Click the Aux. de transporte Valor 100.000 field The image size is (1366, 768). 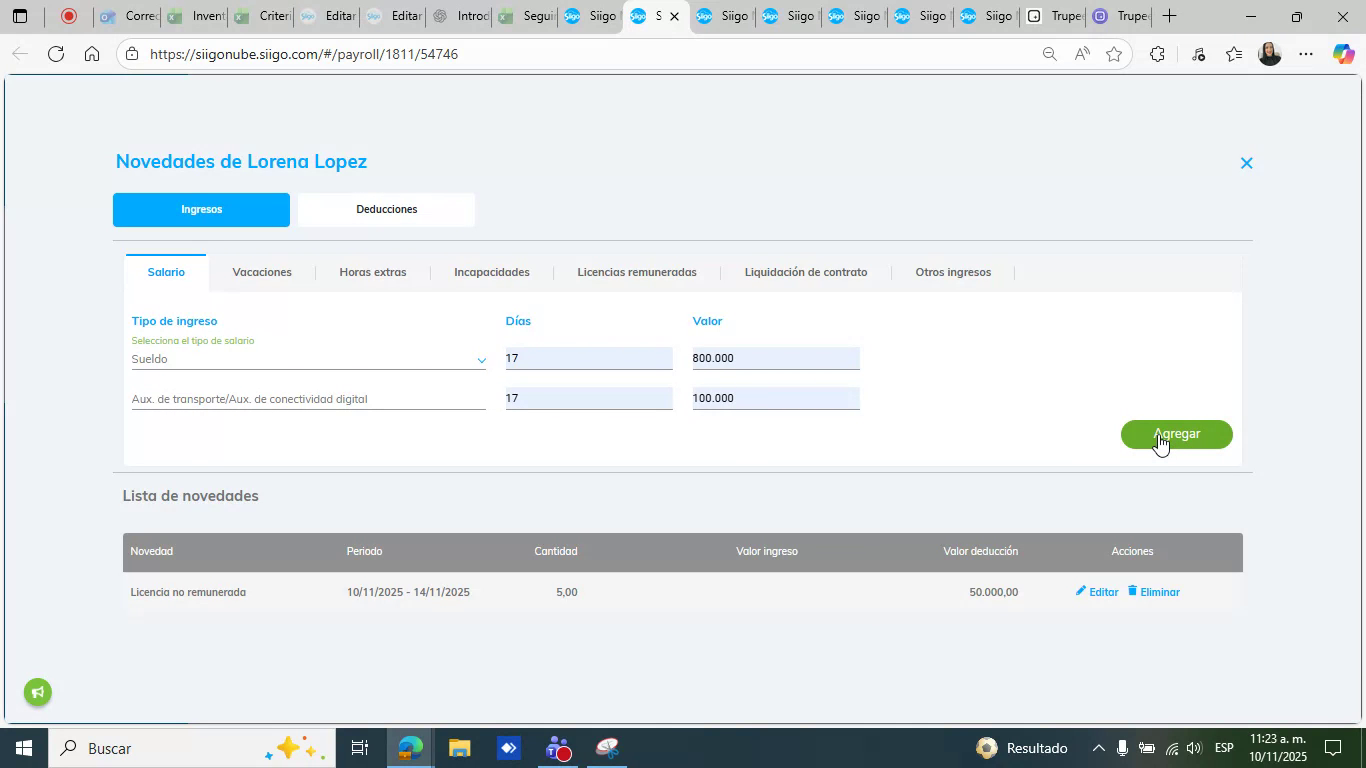click(x=776, y=398)
